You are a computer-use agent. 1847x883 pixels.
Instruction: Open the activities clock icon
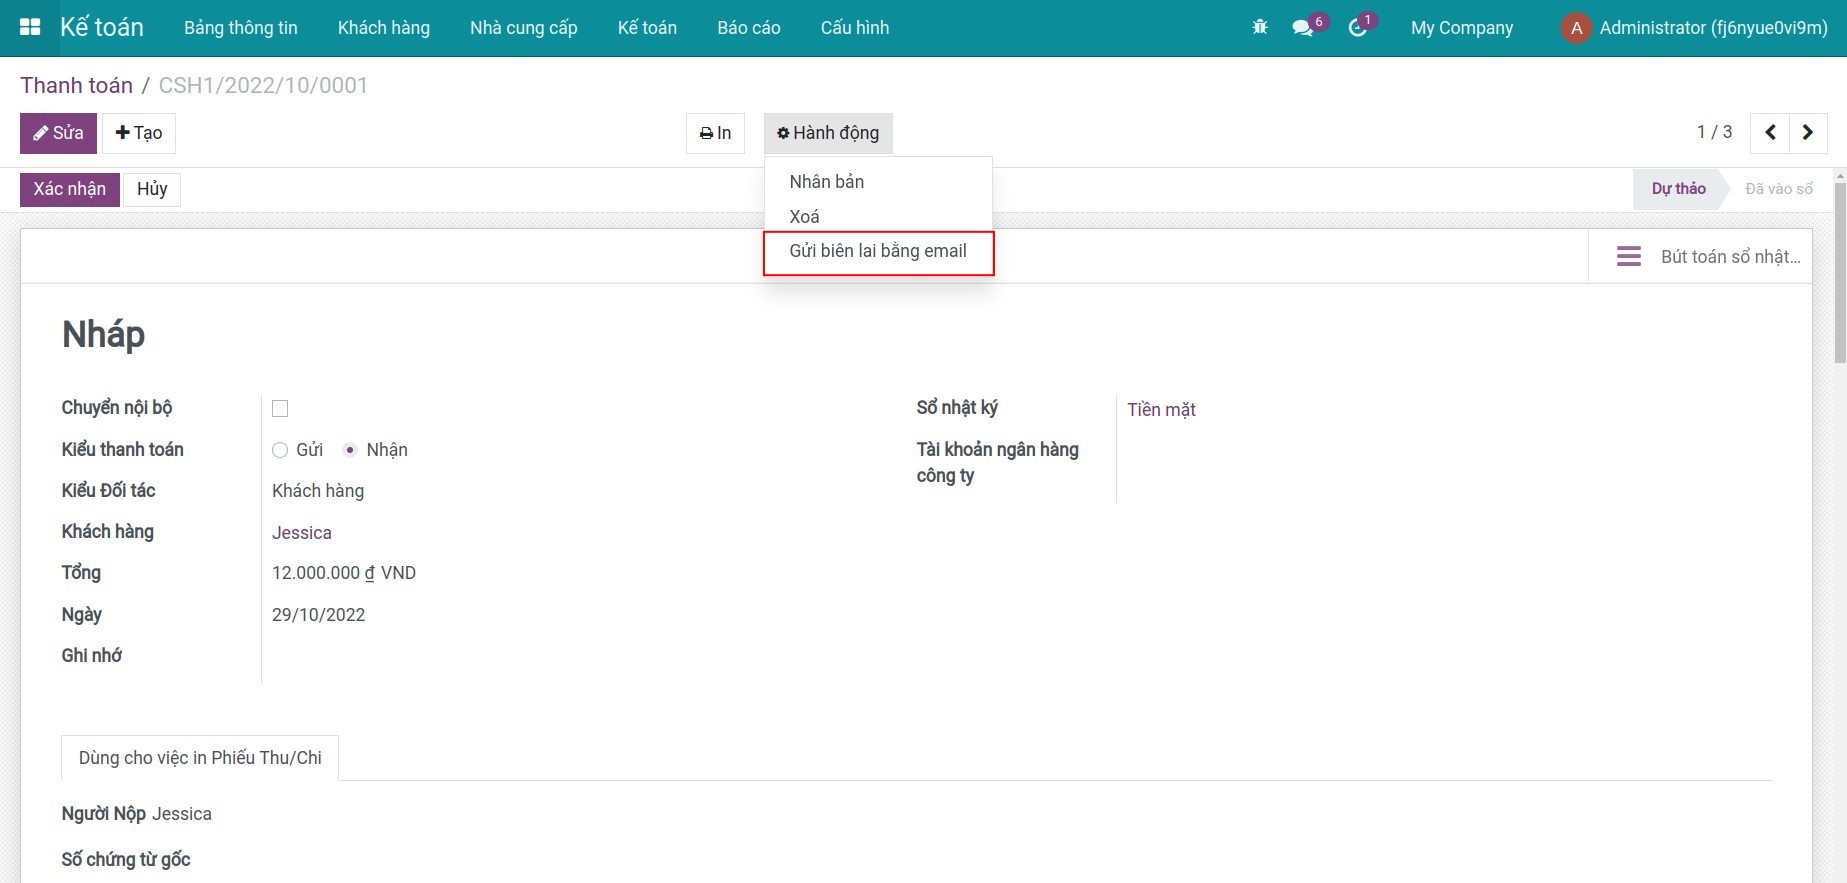[x=1357, y=28]
